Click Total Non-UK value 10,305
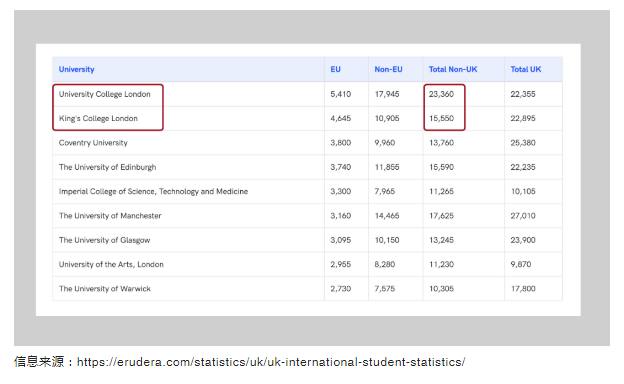 click(441, 288)
